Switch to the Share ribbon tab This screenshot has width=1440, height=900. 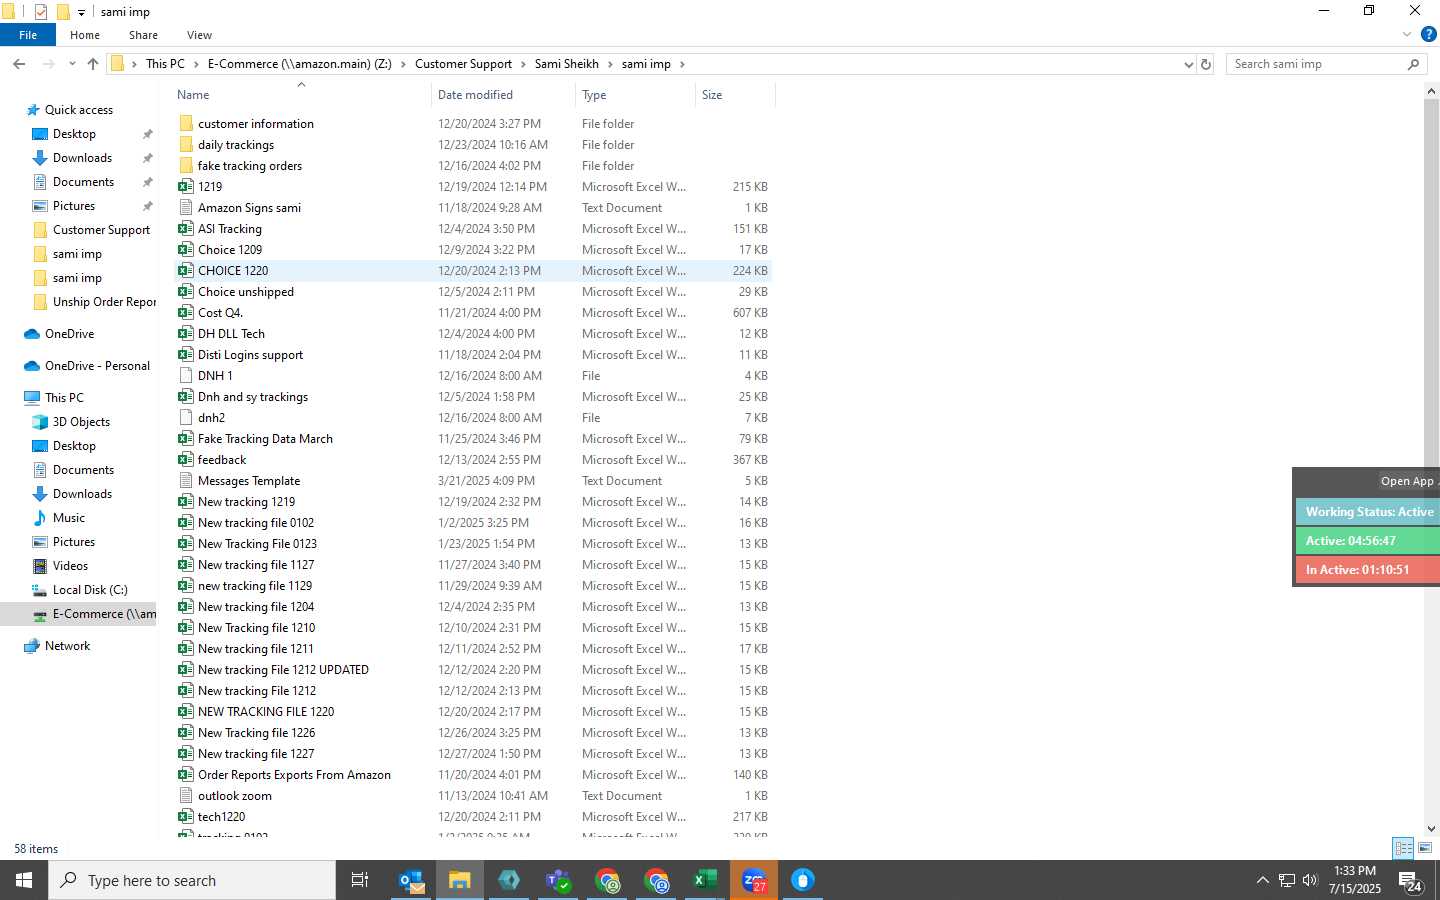[143, 35]
